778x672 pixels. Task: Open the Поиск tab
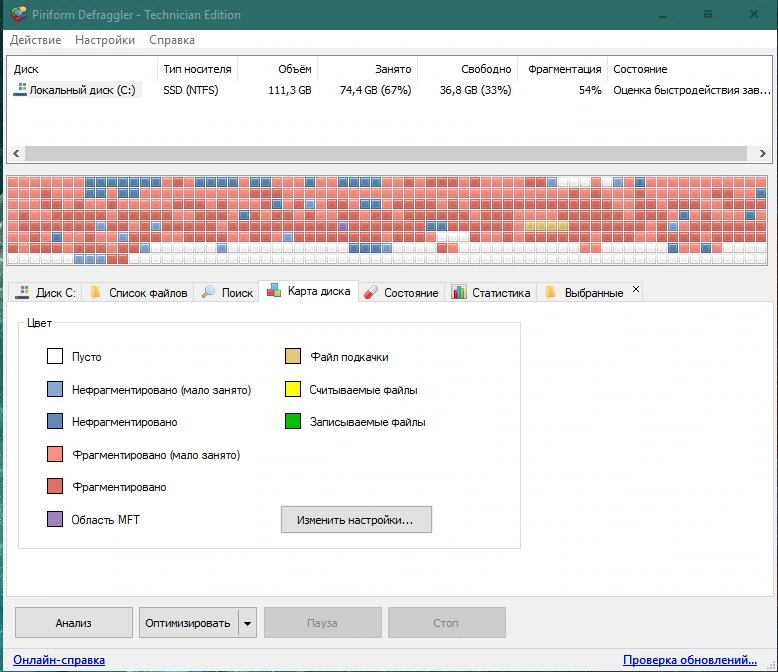(227, 292)
